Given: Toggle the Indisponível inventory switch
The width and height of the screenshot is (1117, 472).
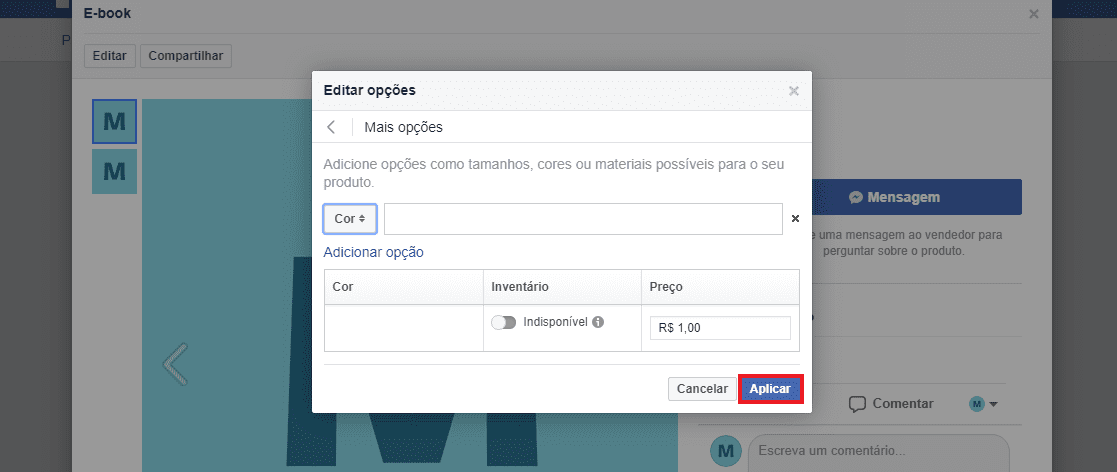Looking at the screenshot, I should 504,322.
